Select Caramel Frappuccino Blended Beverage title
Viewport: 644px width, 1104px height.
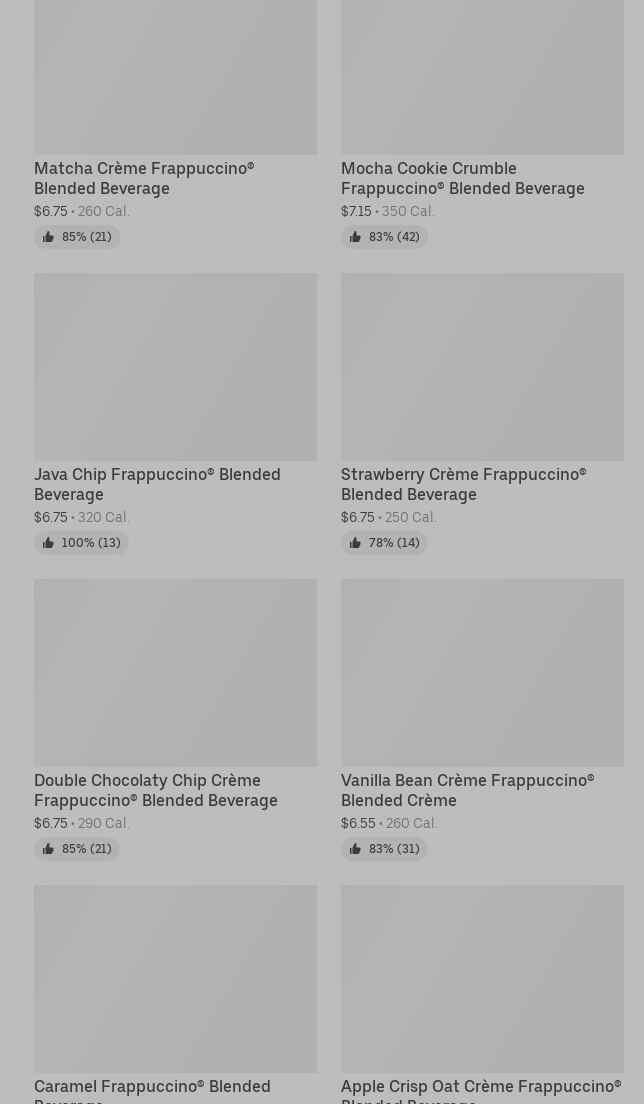coord(152,1088)
